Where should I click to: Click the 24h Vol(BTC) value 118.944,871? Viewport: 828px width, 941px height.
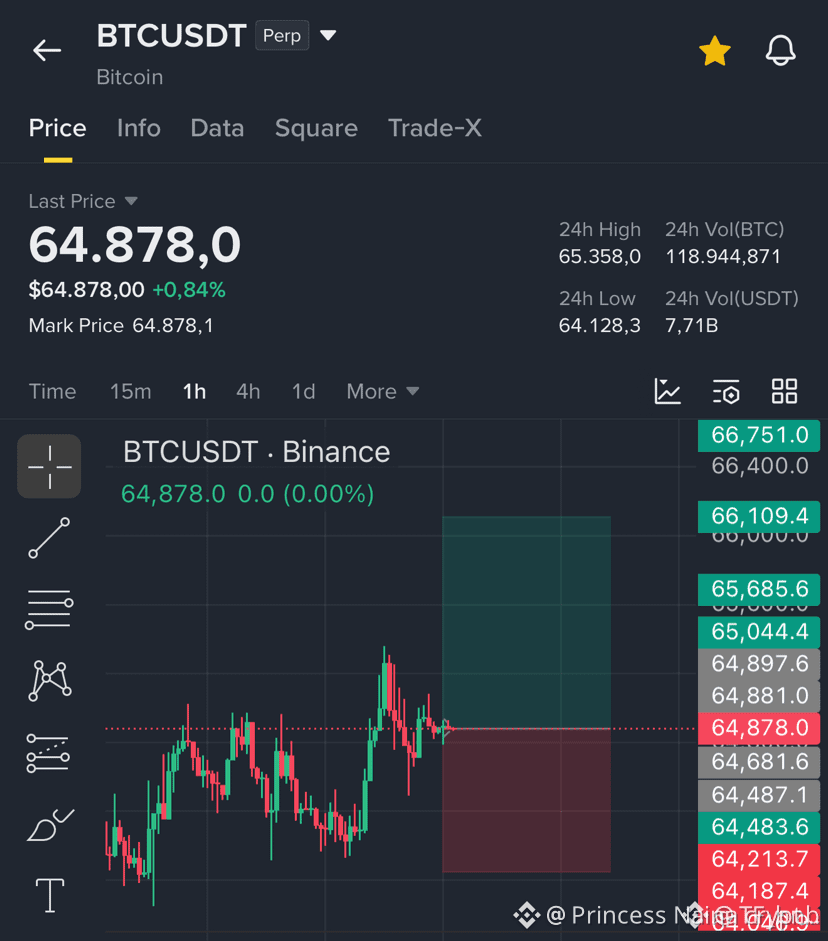(x=723, y=257)
